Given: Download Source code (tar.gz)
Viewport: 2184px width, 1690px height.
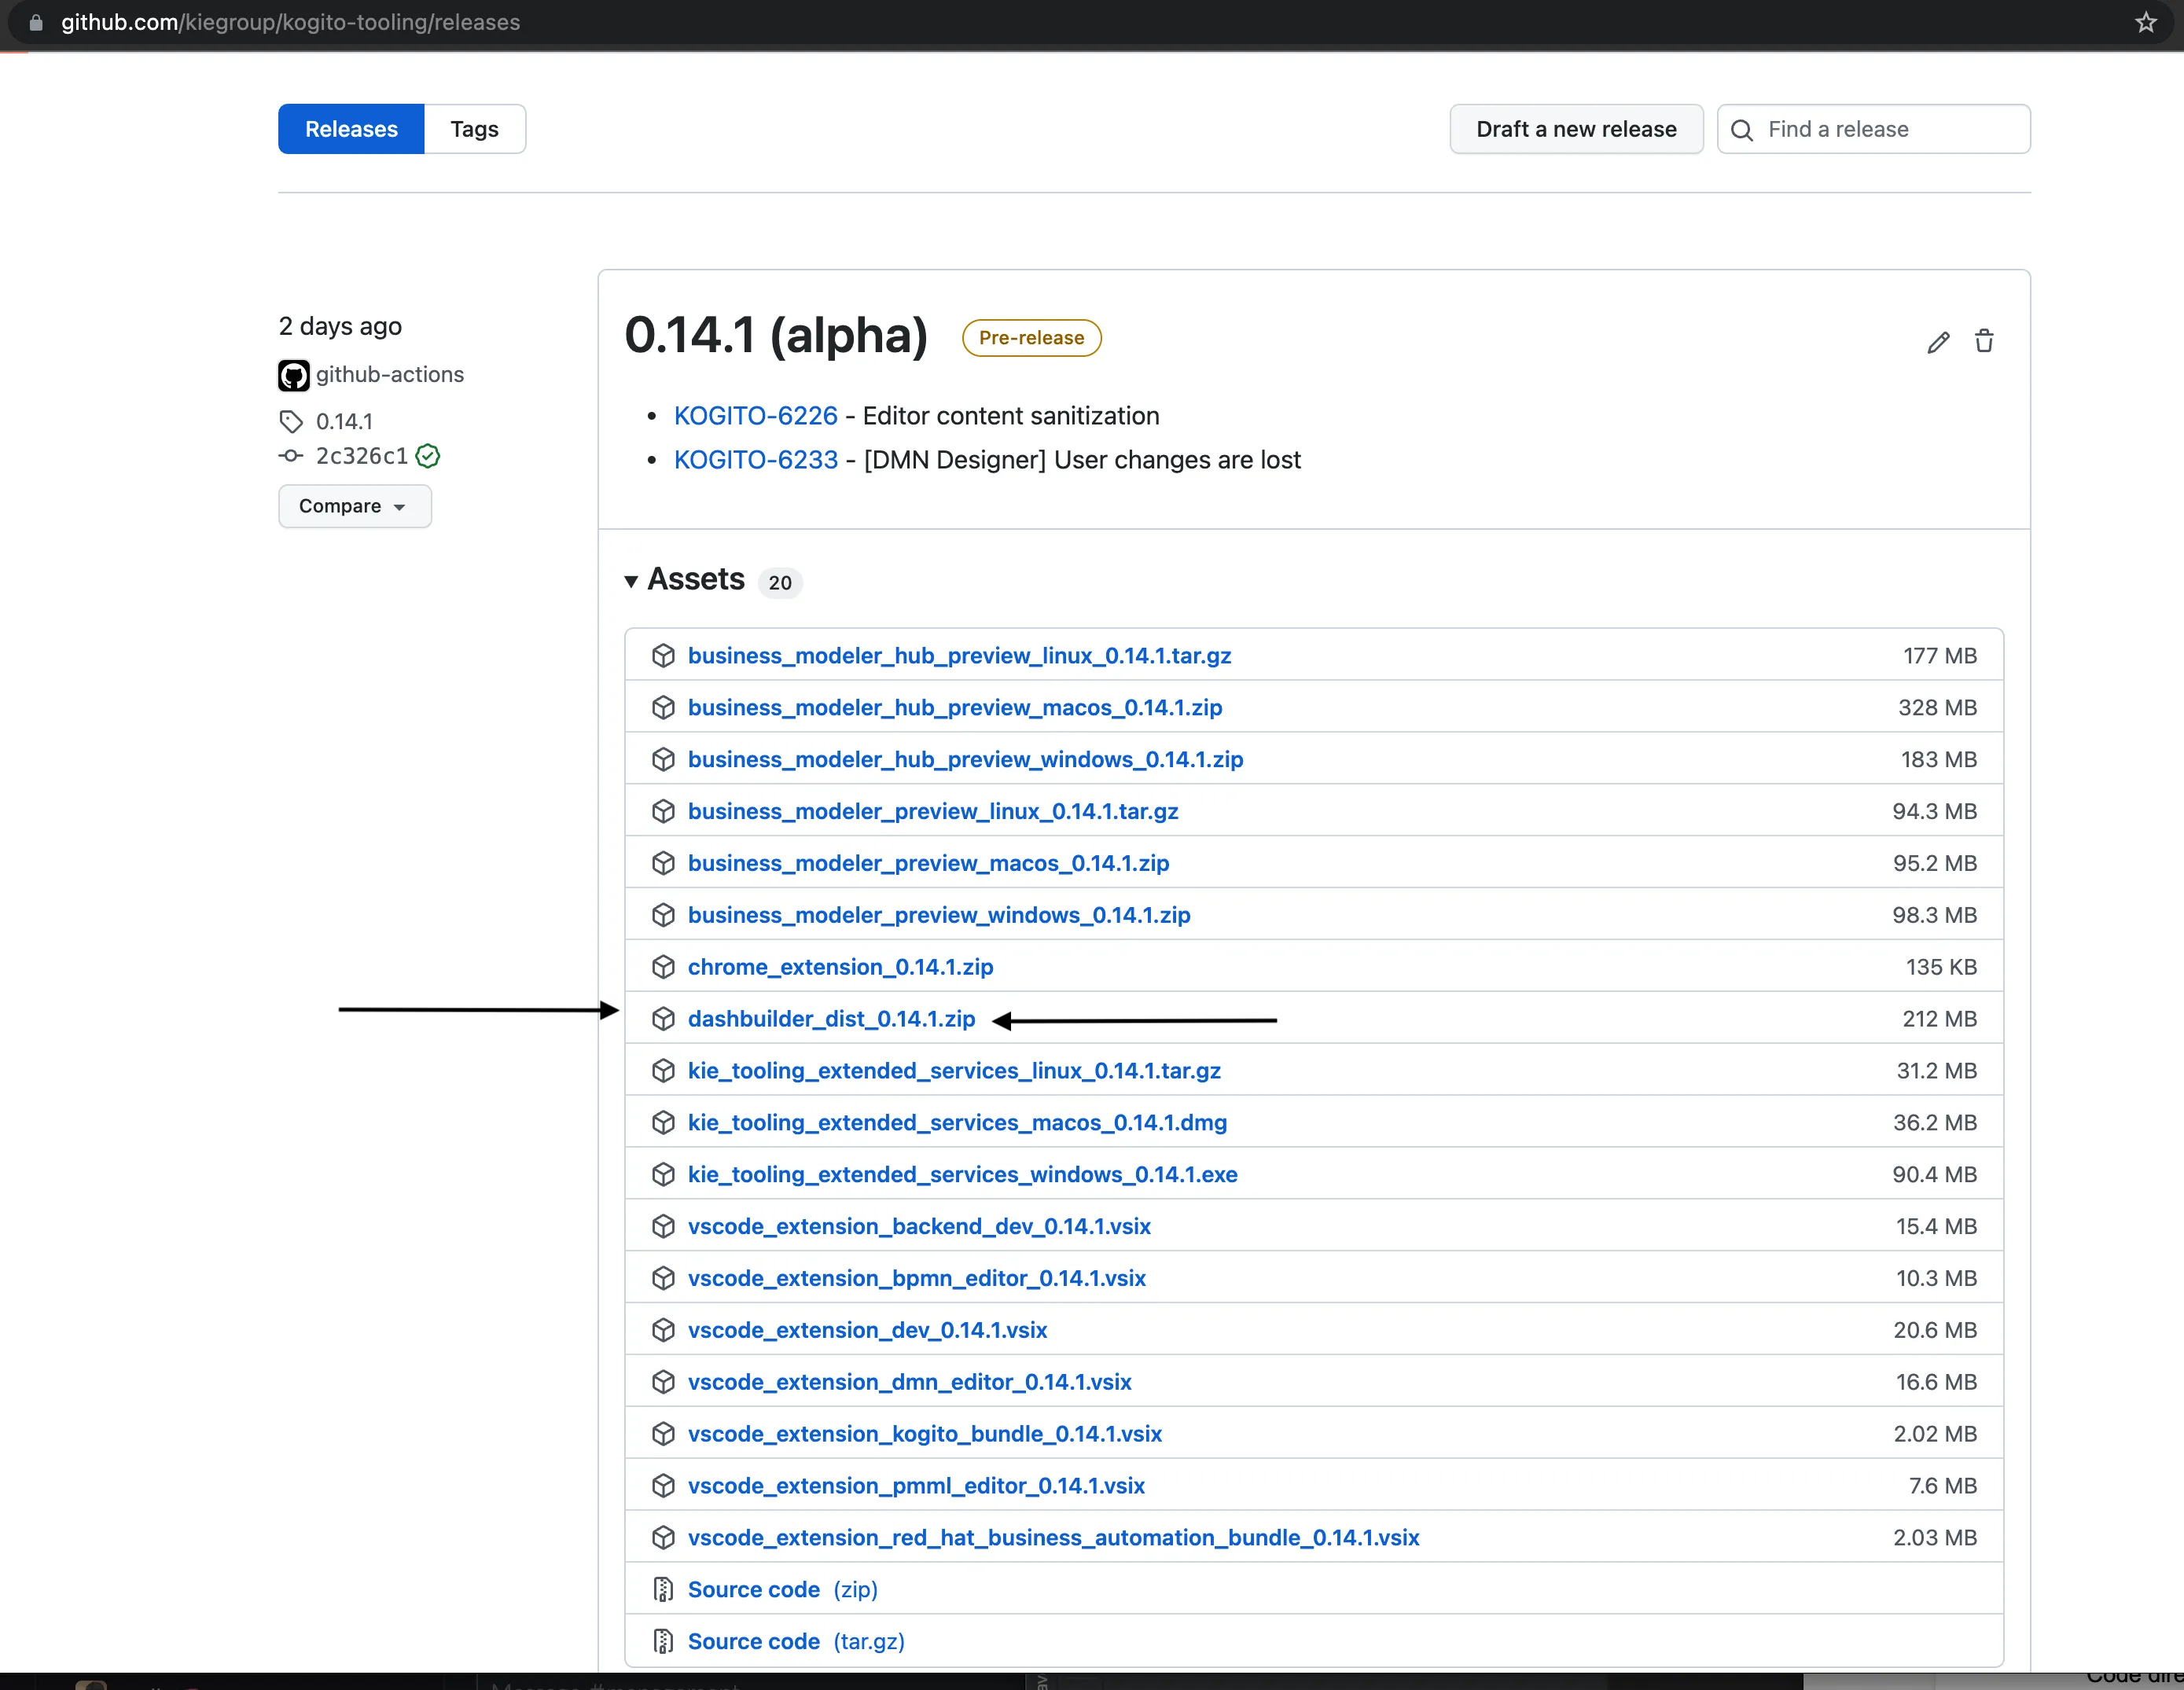Looking at the screenshot, I should point(796,1642).
